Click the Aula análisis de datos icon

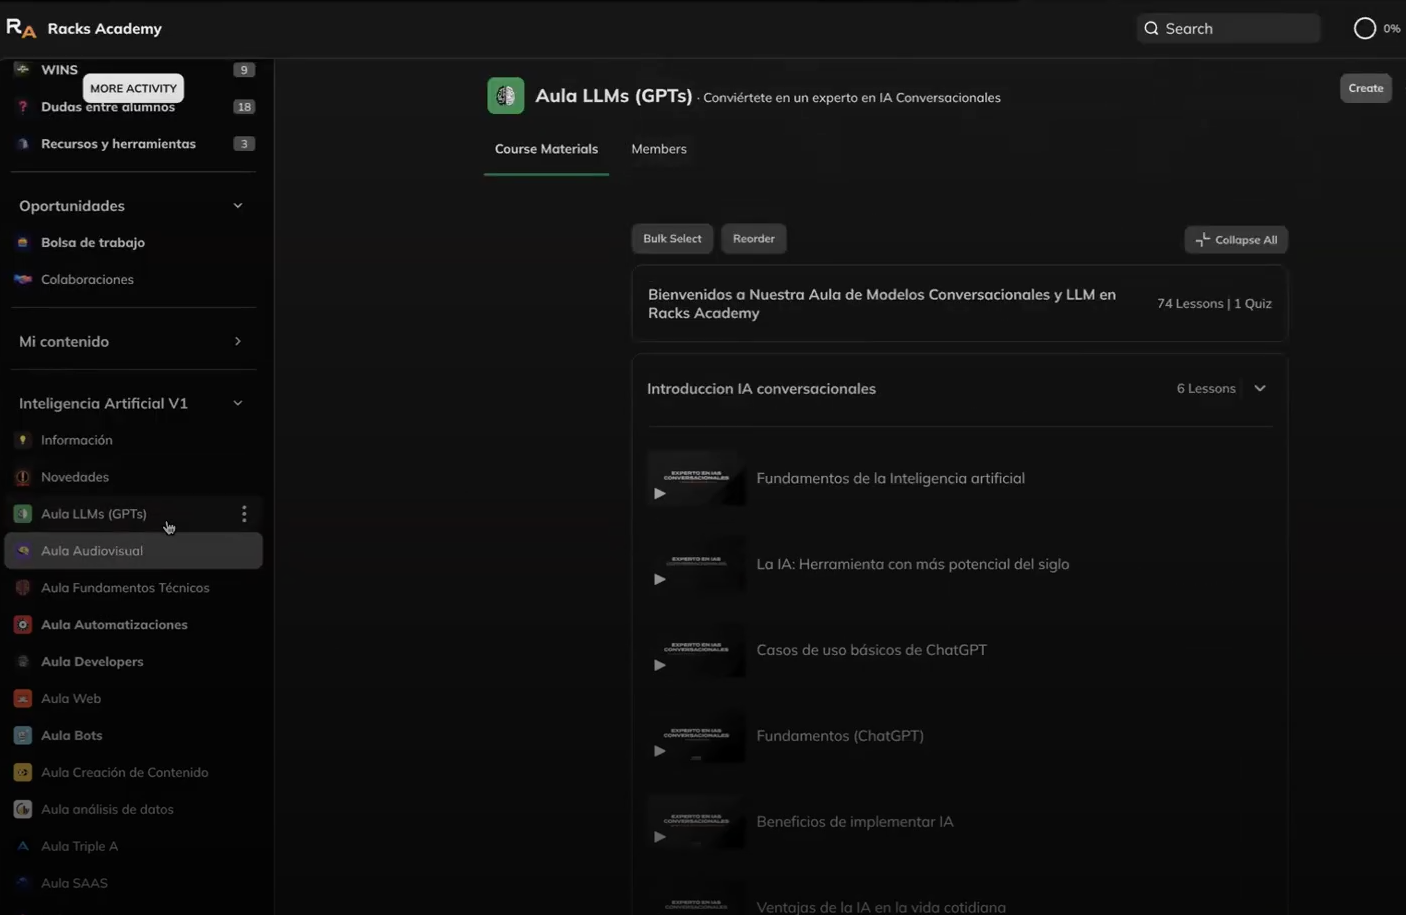tap(22, 810)
